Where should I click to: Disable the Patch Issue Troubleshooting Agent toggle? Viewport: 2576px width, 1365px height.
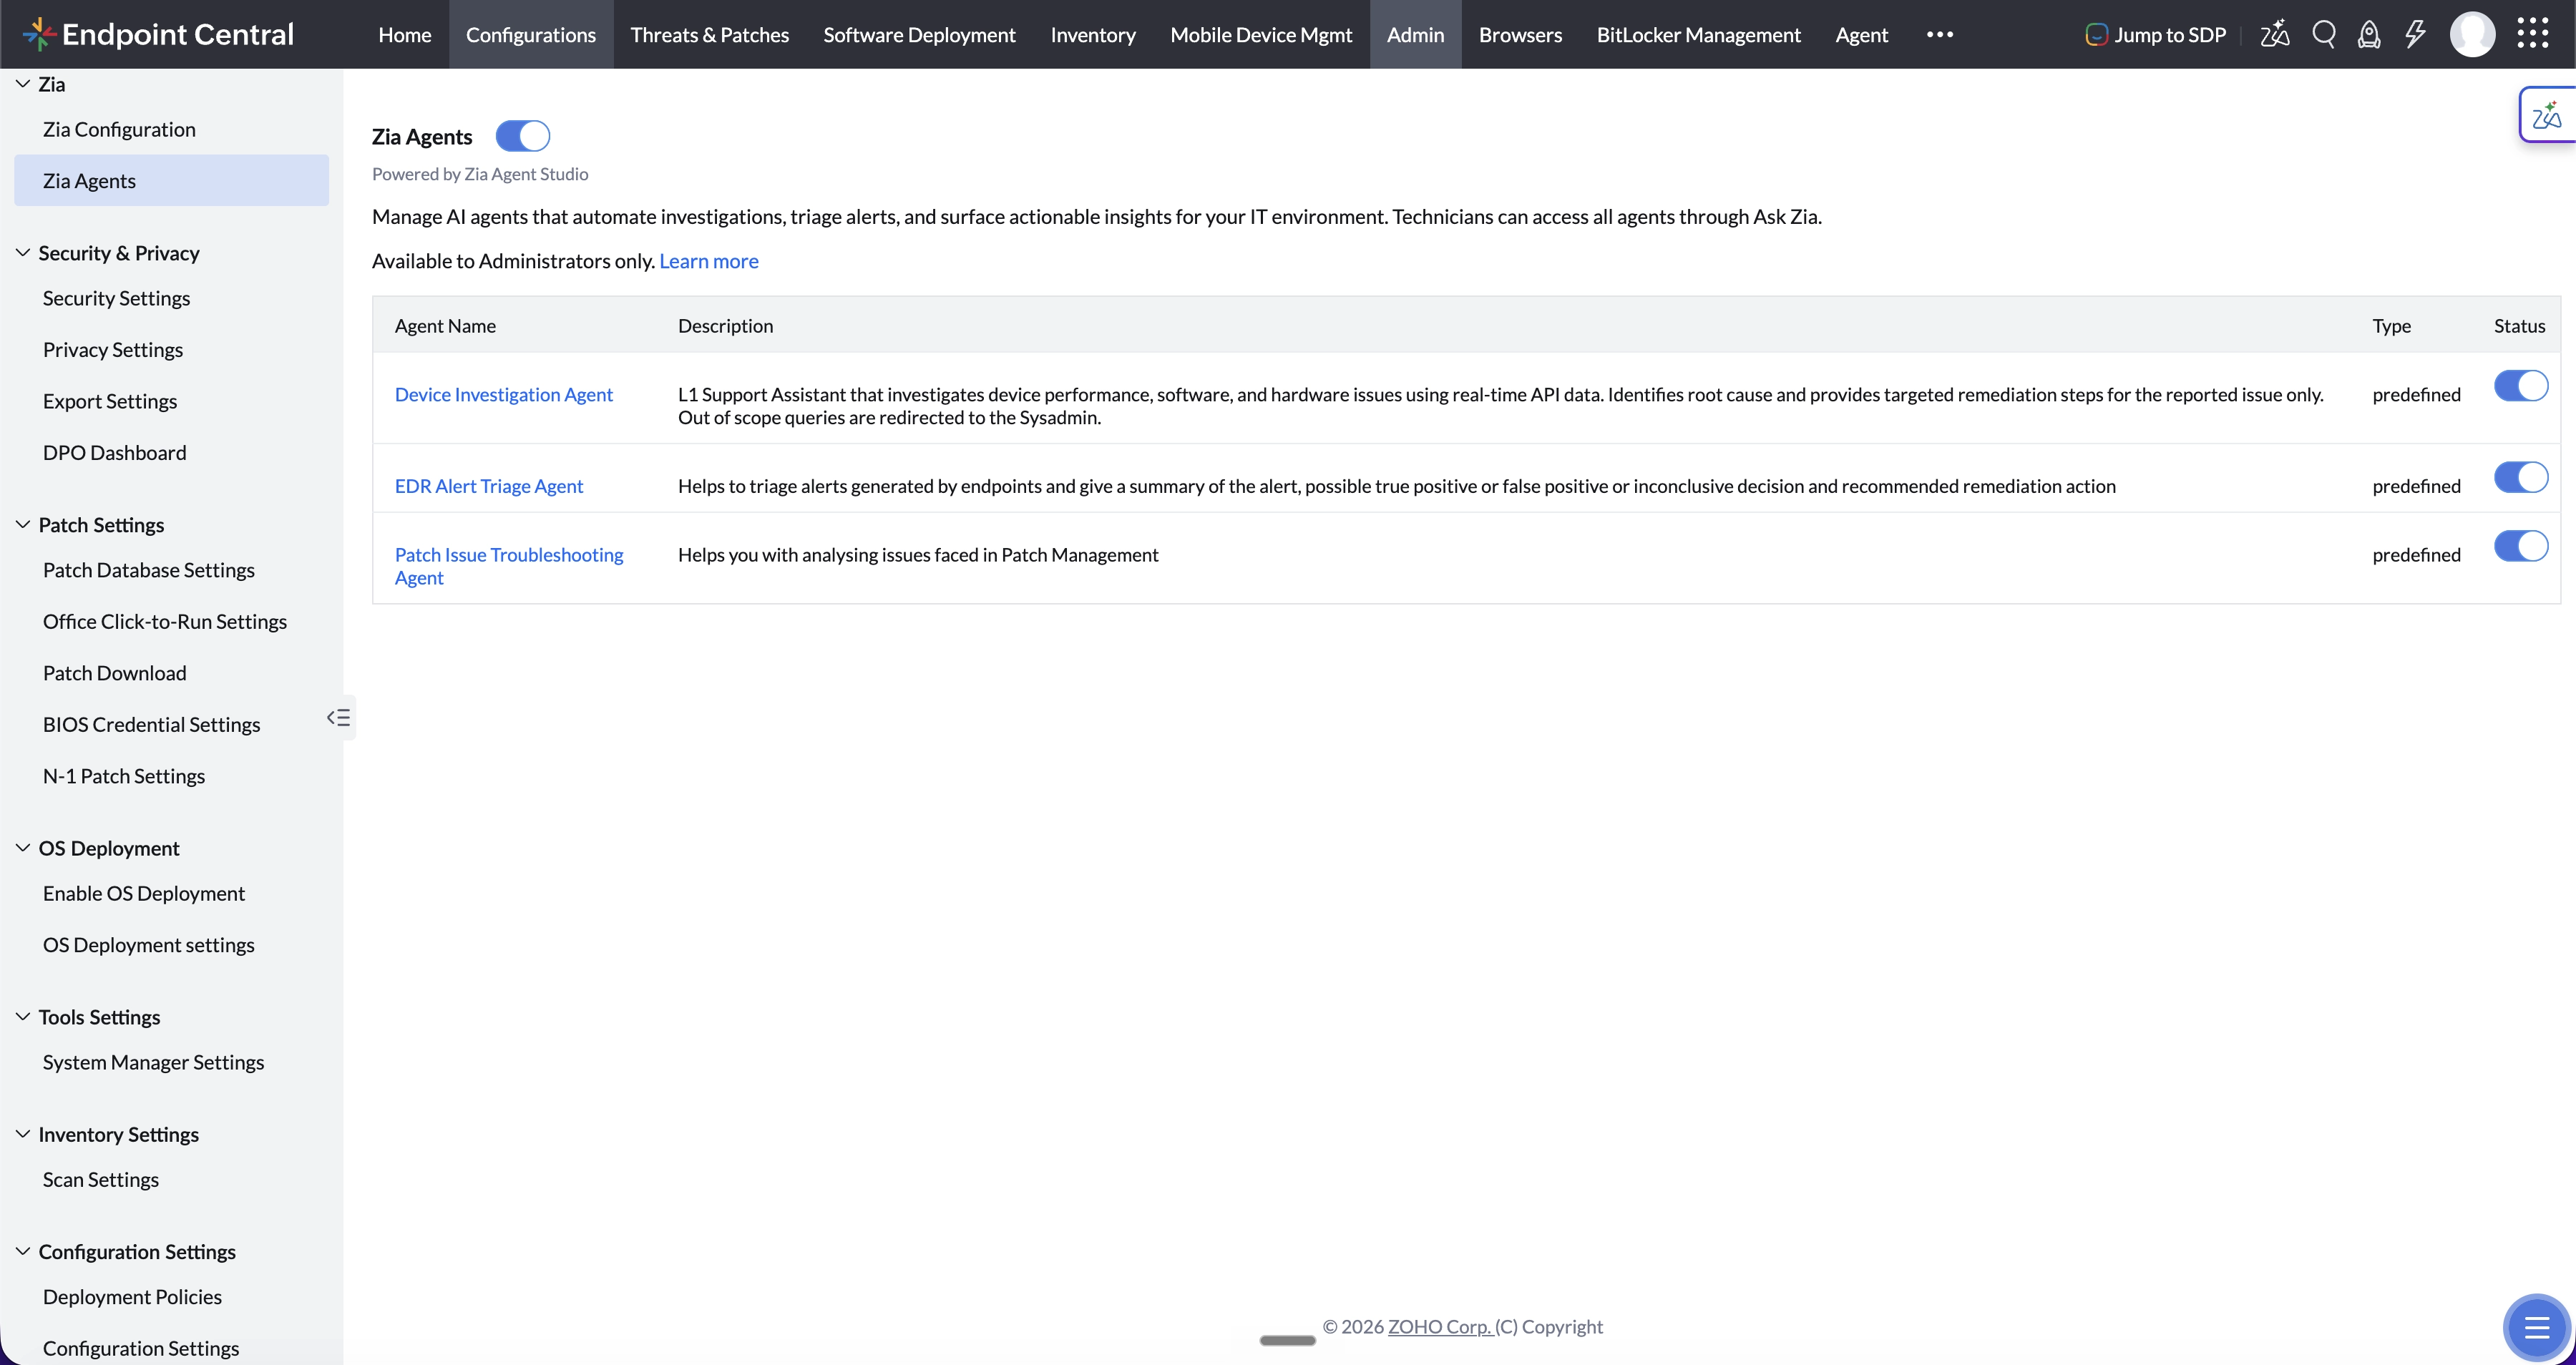[2520, 546]
